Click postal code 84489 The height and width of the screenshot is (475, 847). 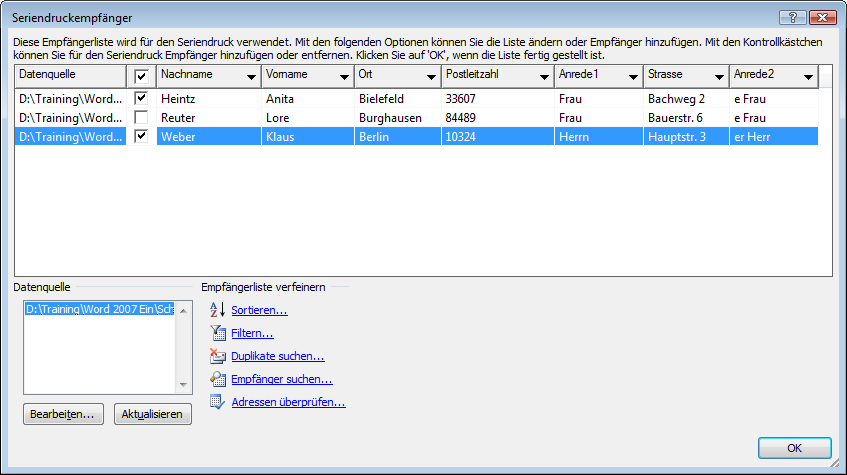(x=498, y=117)
